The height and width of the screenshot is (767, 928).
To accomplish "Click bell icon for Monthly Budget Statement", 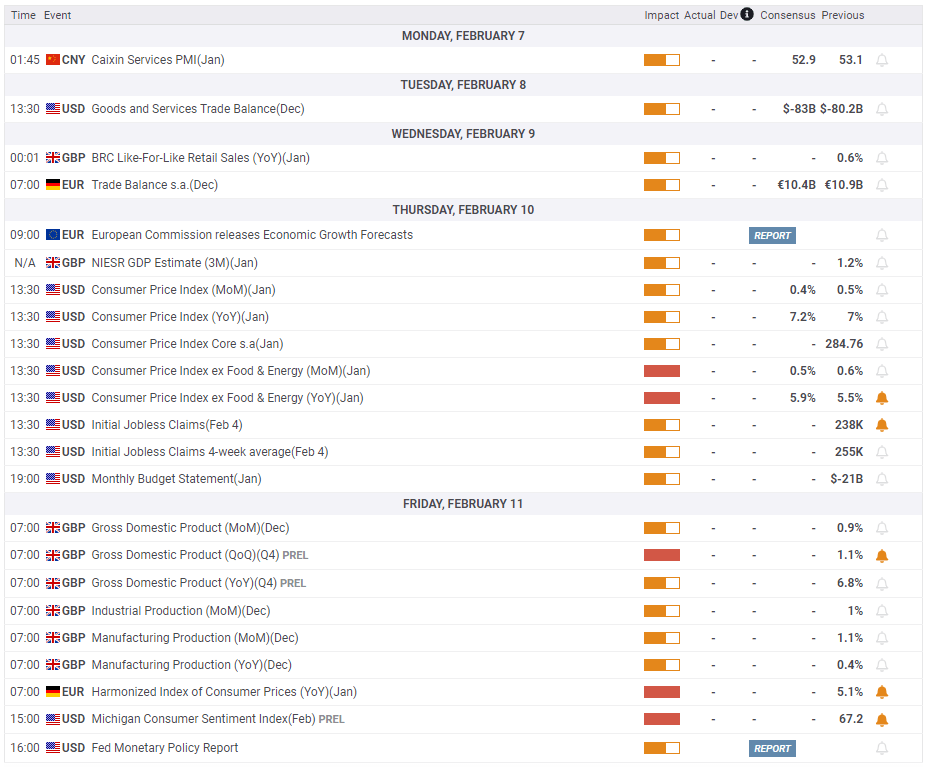I will click(x=882, y=479).
